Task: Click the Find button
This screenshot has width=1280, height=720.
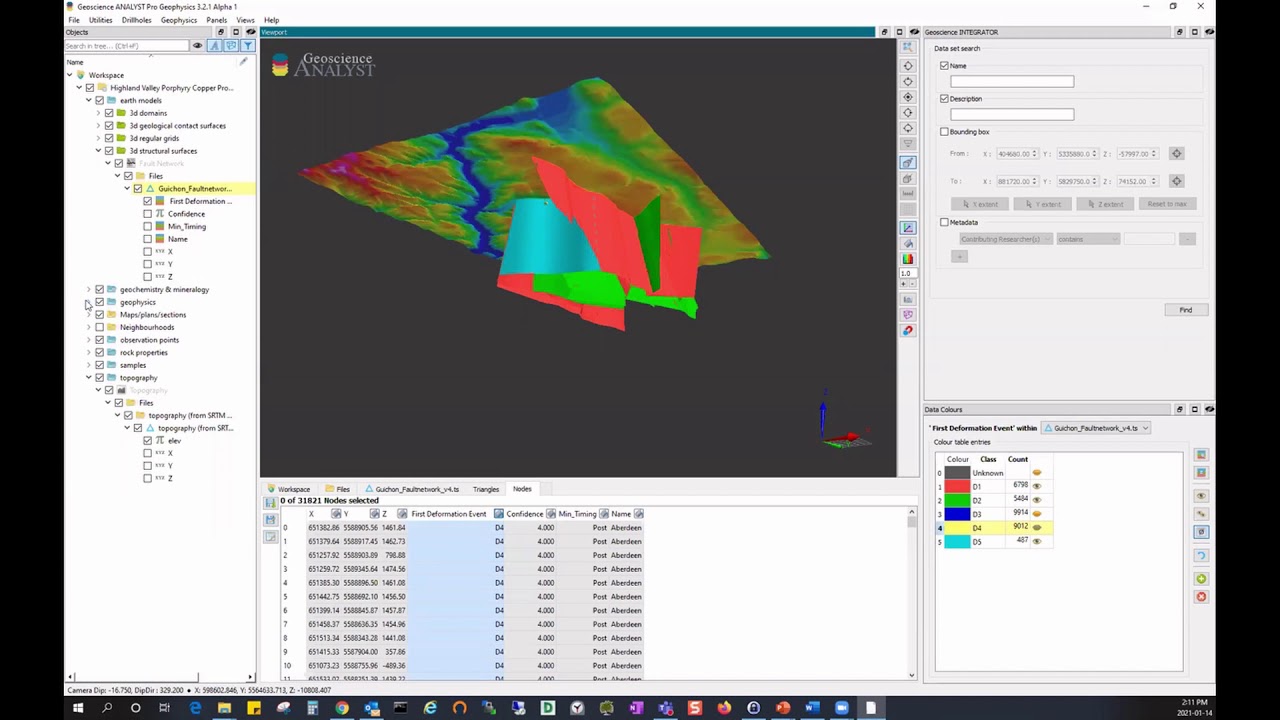Action: pos(1185,310)
